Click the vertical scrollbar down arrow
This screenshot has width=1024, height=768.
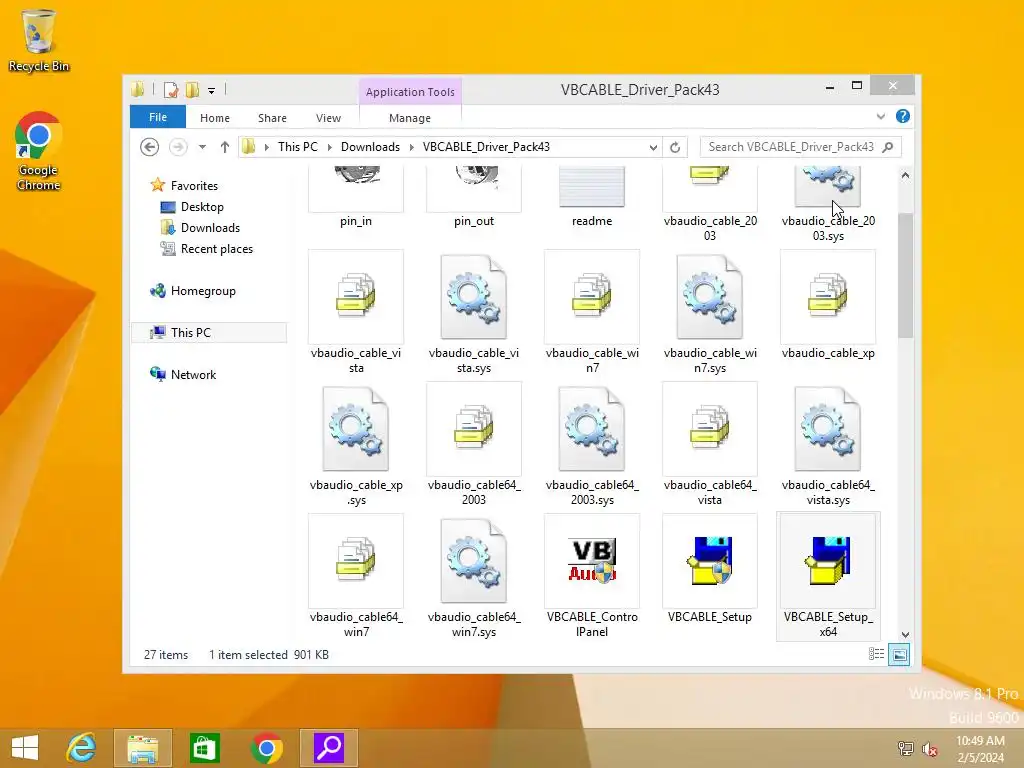(x=905, y=634)
